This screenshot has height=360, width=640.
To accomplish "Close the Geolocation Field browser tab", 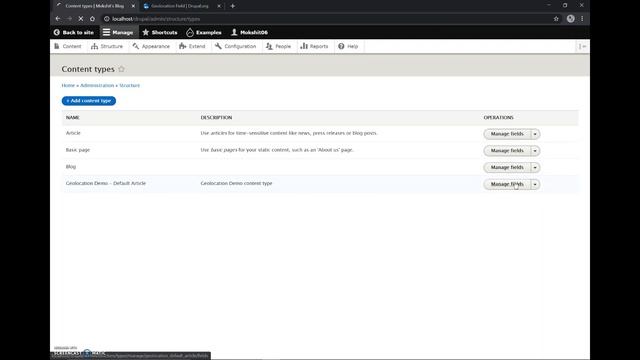I will coord(219,6).
